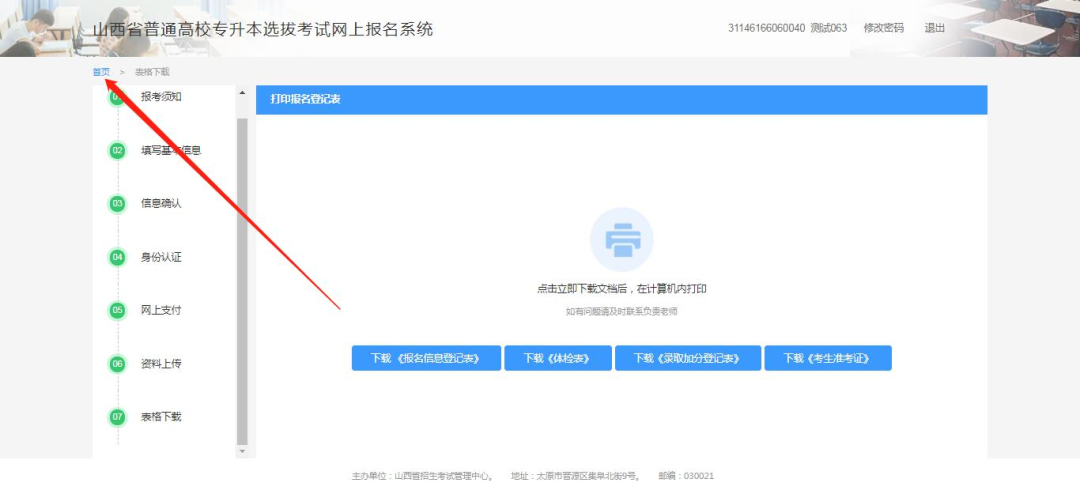1080x494 pixels.
Task: Select step 资料上传 in sidebar
Action: click(x=161, y=364)
